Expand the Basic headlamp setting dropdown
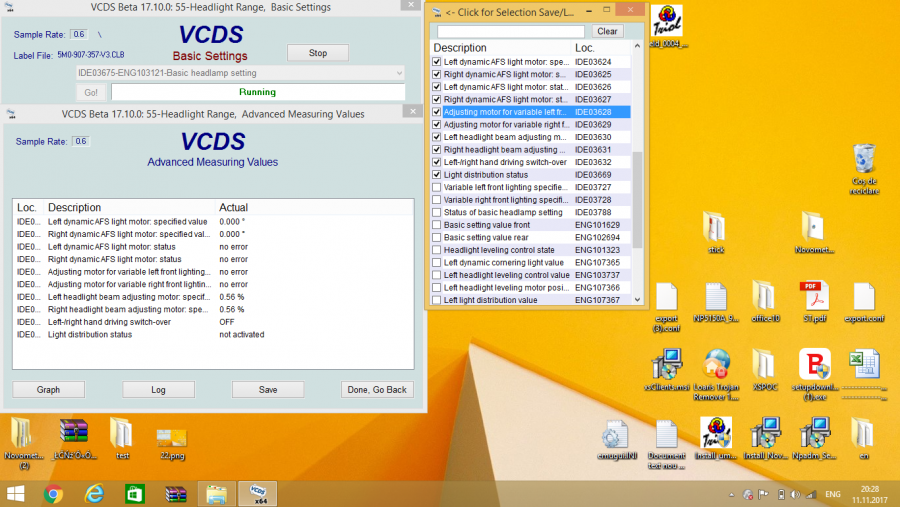The width and height of the screenshot is (900, 507). [399, 73]
